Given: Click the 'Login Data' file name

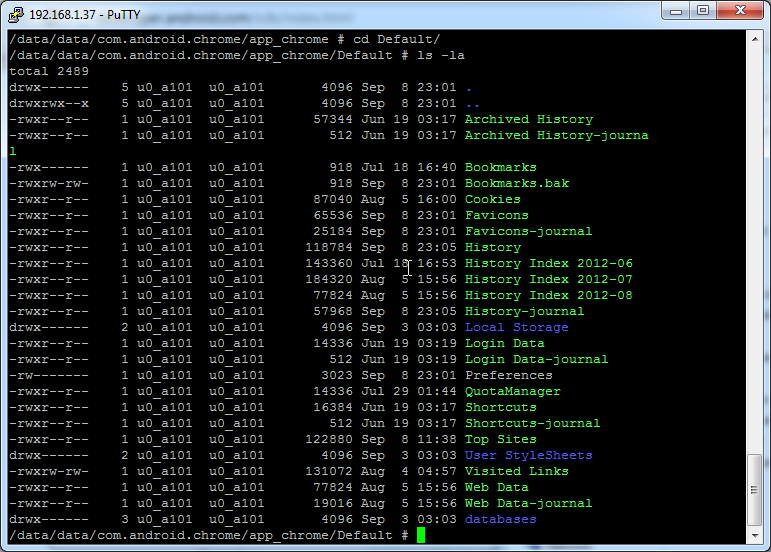Looking at the screenshot, I should click(x=504, y=344).
